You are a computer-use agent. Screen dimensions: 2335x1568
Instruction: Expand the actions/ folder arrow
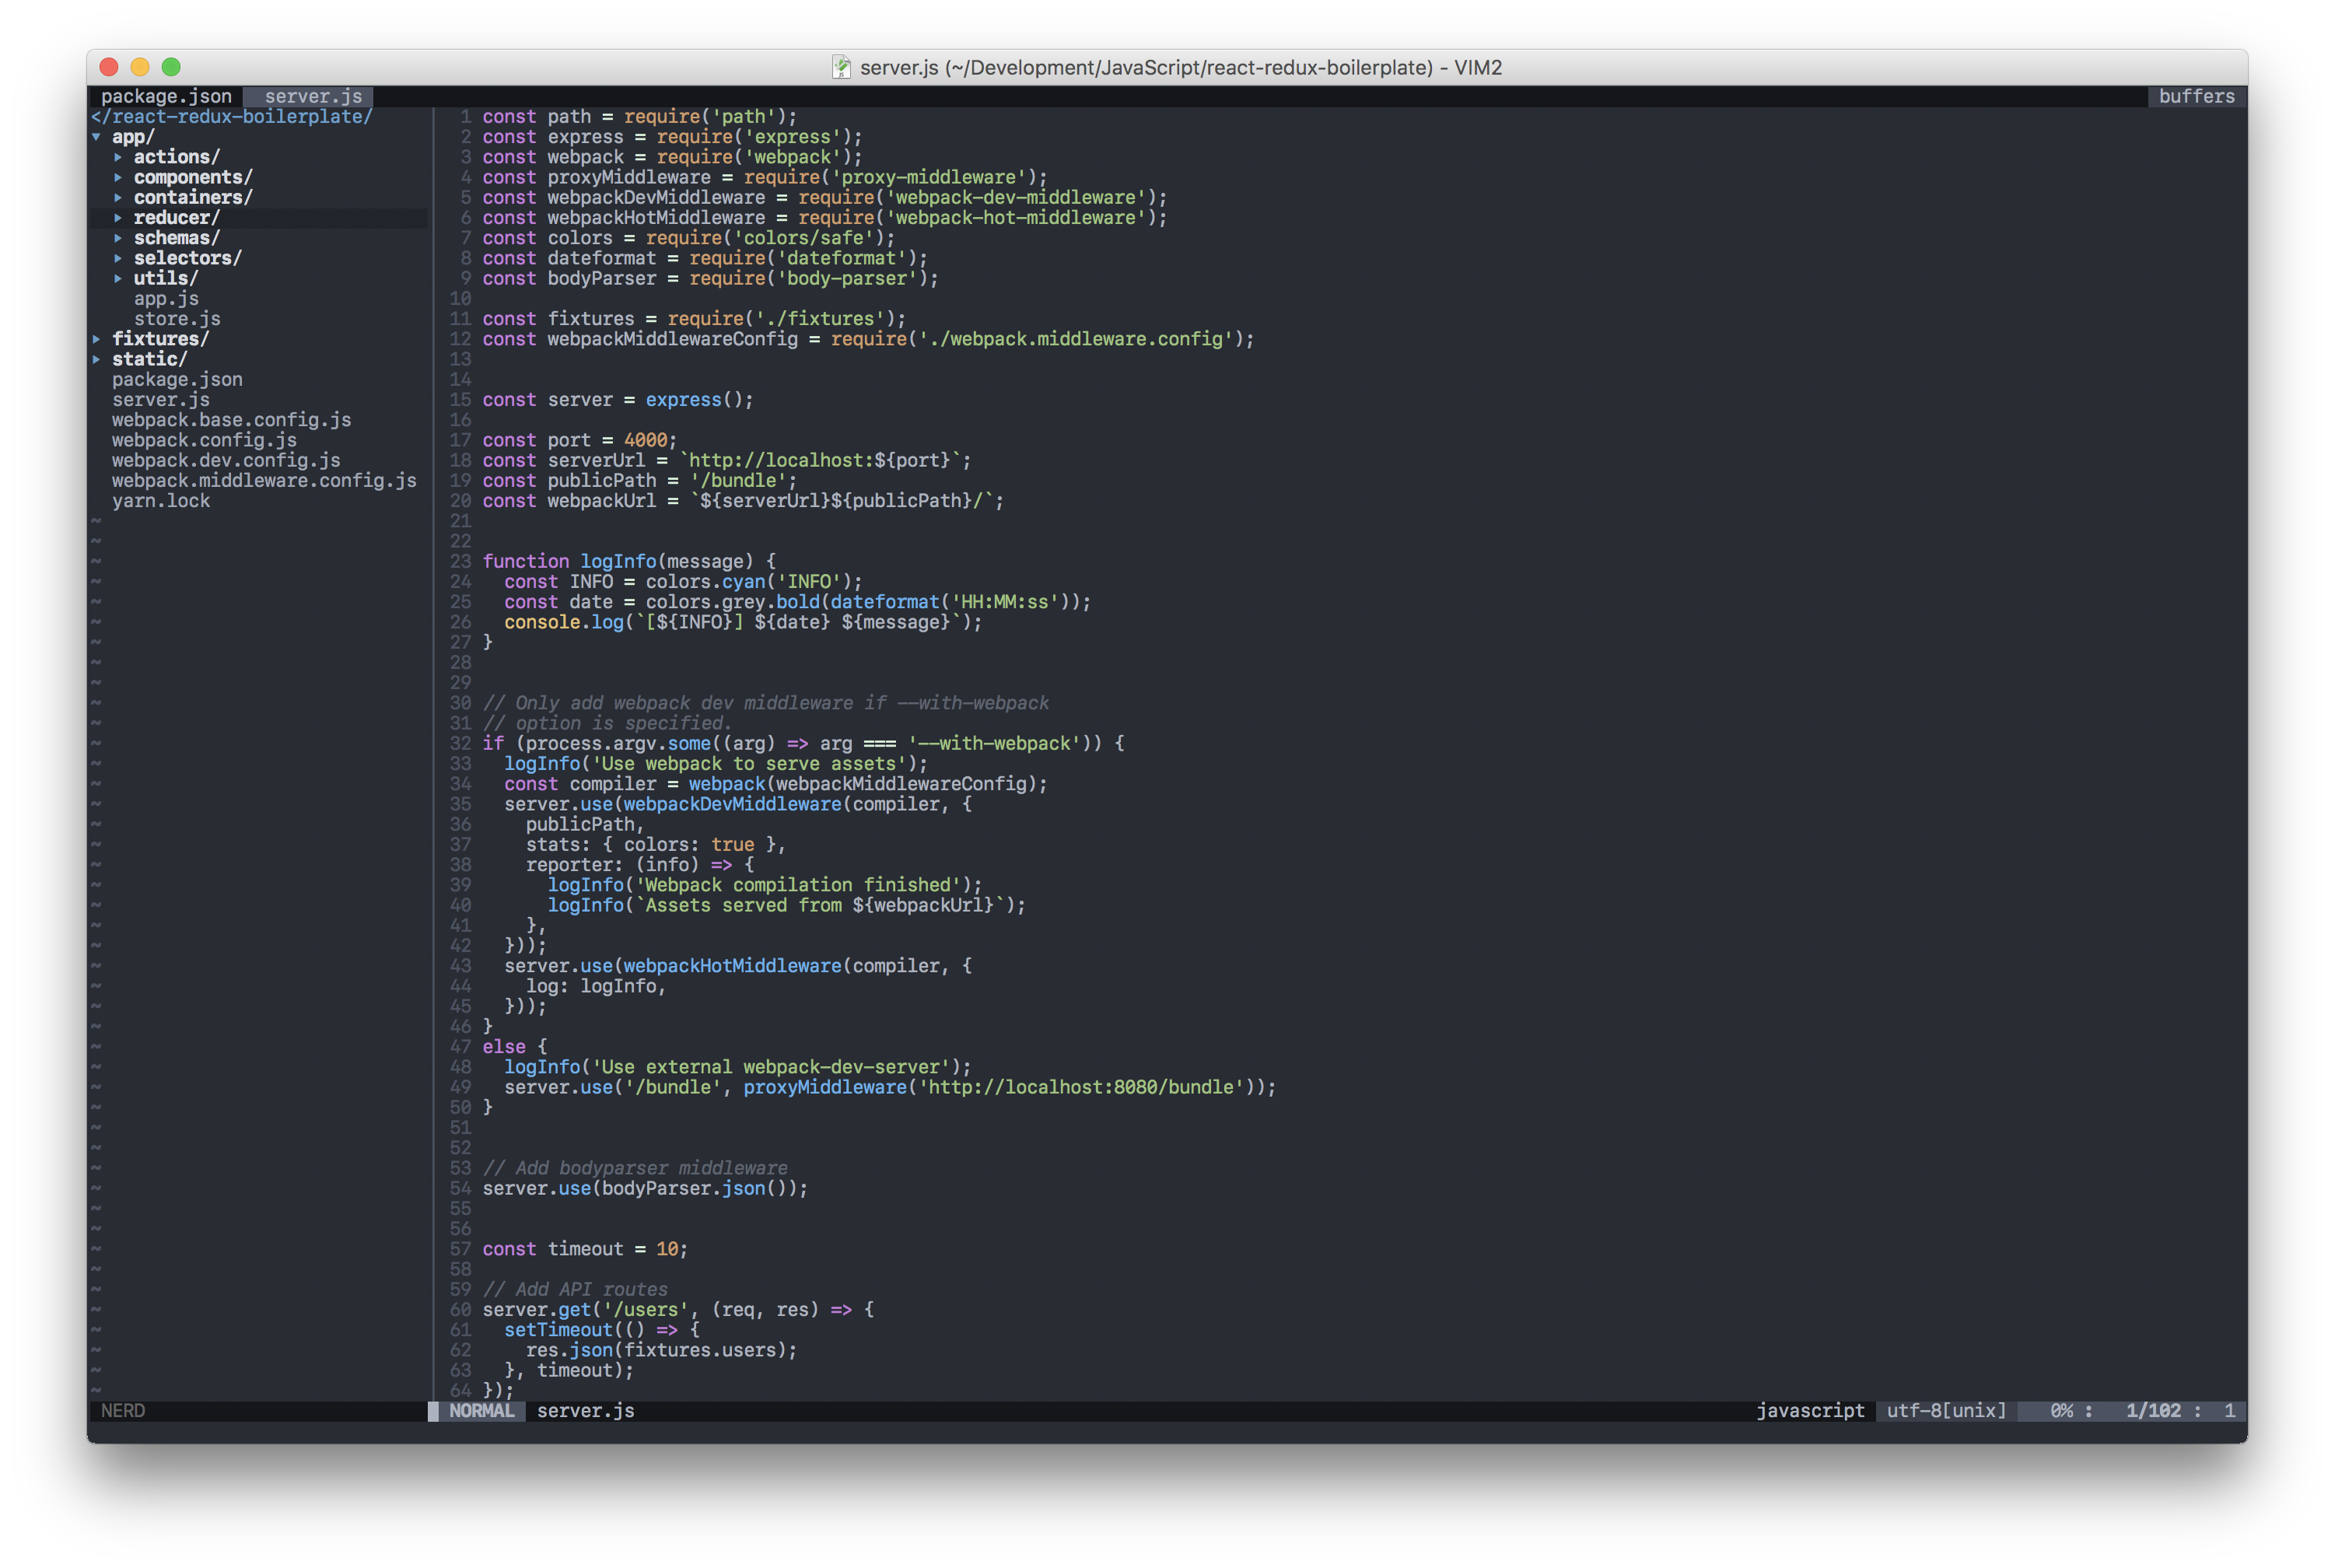[x=118, y=157]
